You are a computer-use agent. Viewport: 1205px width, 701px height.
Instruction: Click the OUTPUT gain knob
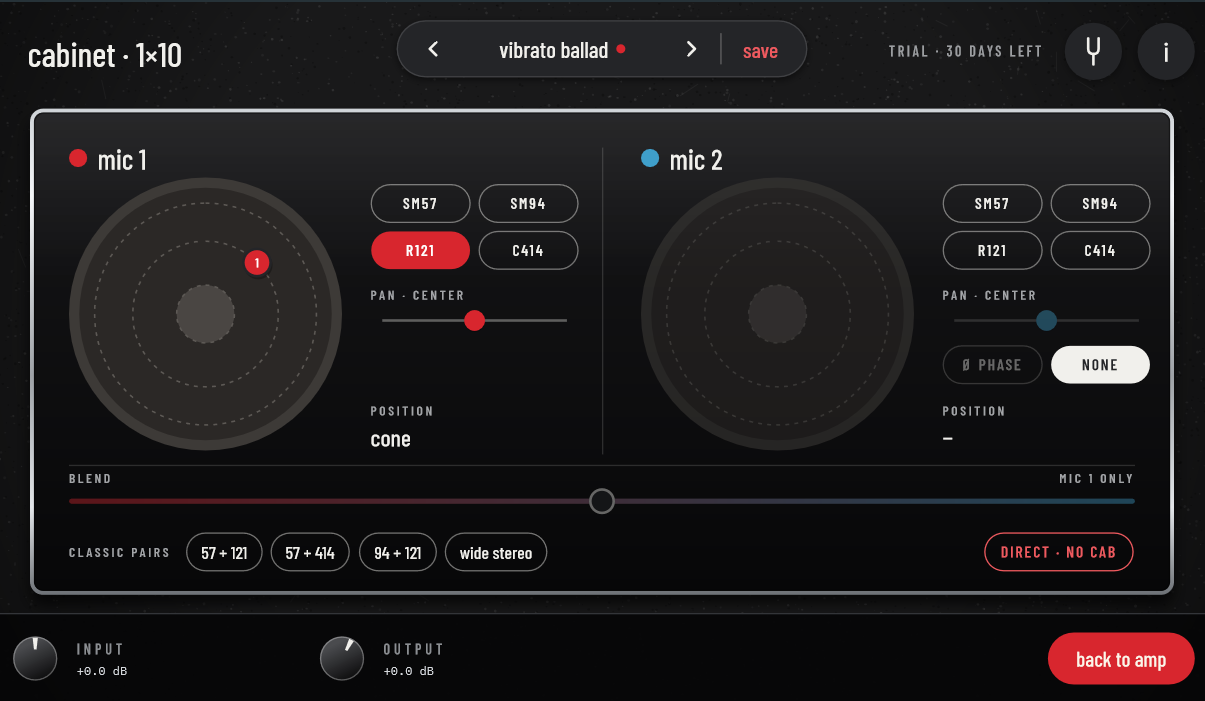[342, 658]
